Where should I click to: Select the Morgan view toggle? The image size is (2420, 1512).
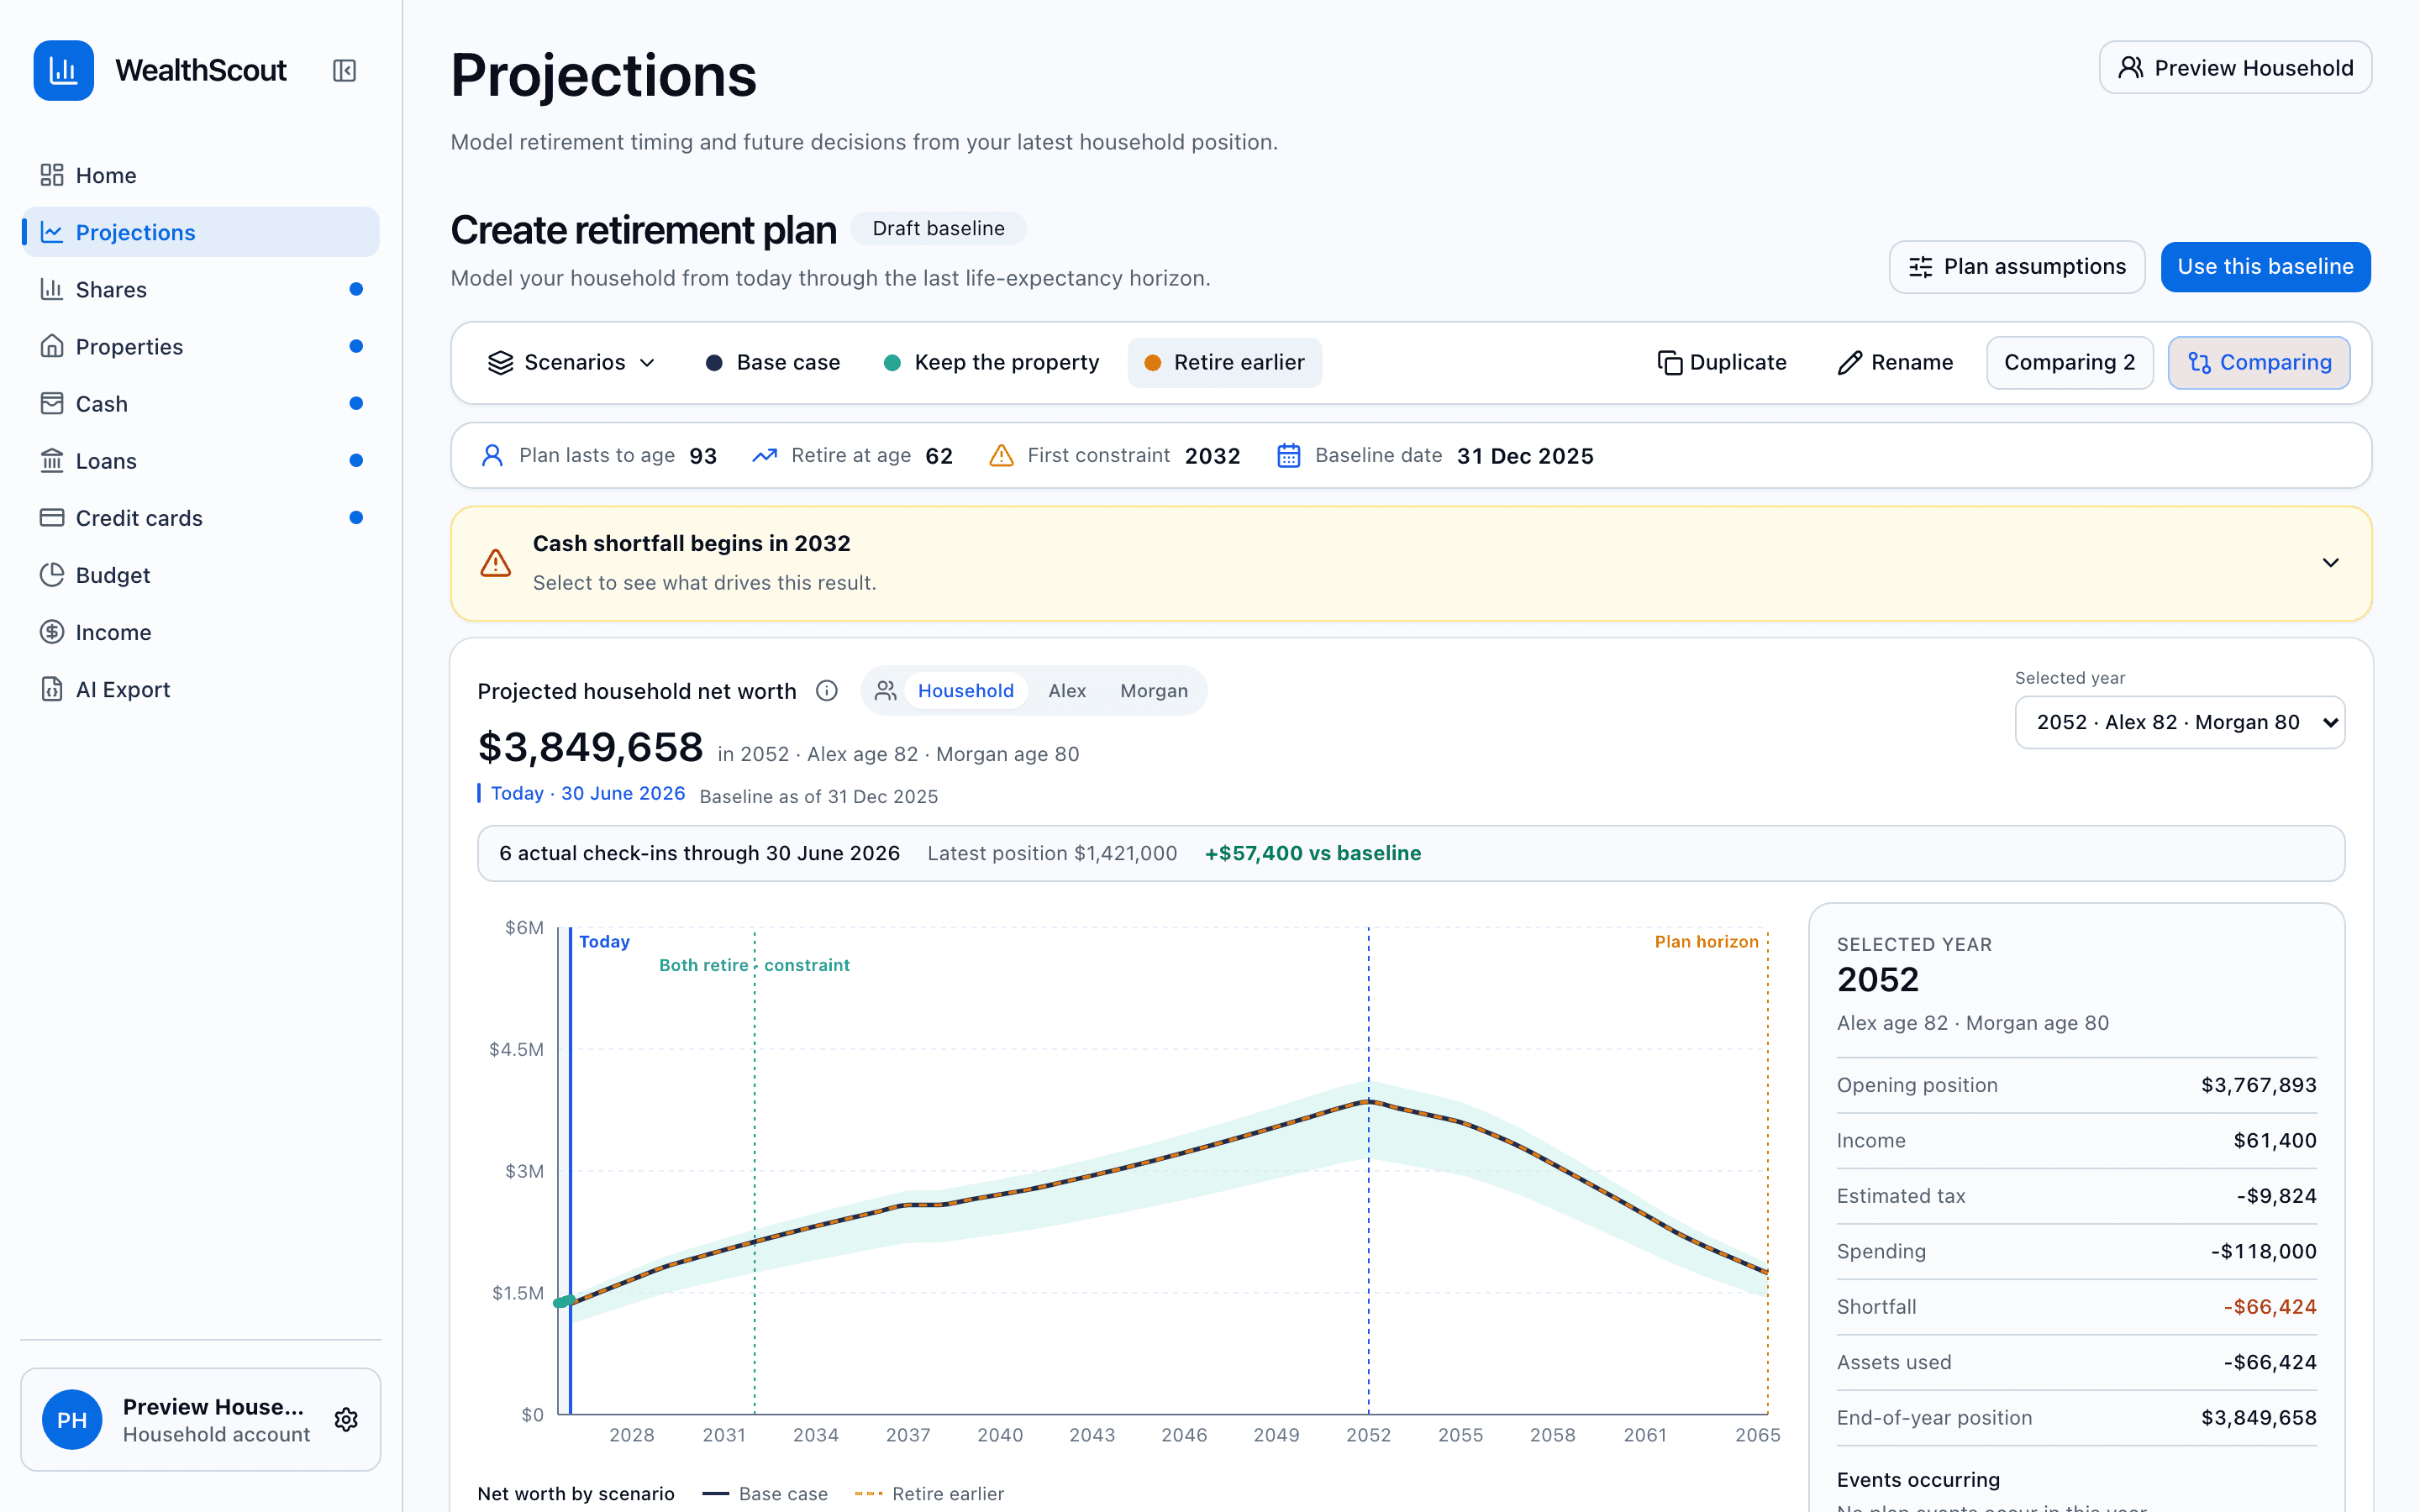pos(1154,690)
